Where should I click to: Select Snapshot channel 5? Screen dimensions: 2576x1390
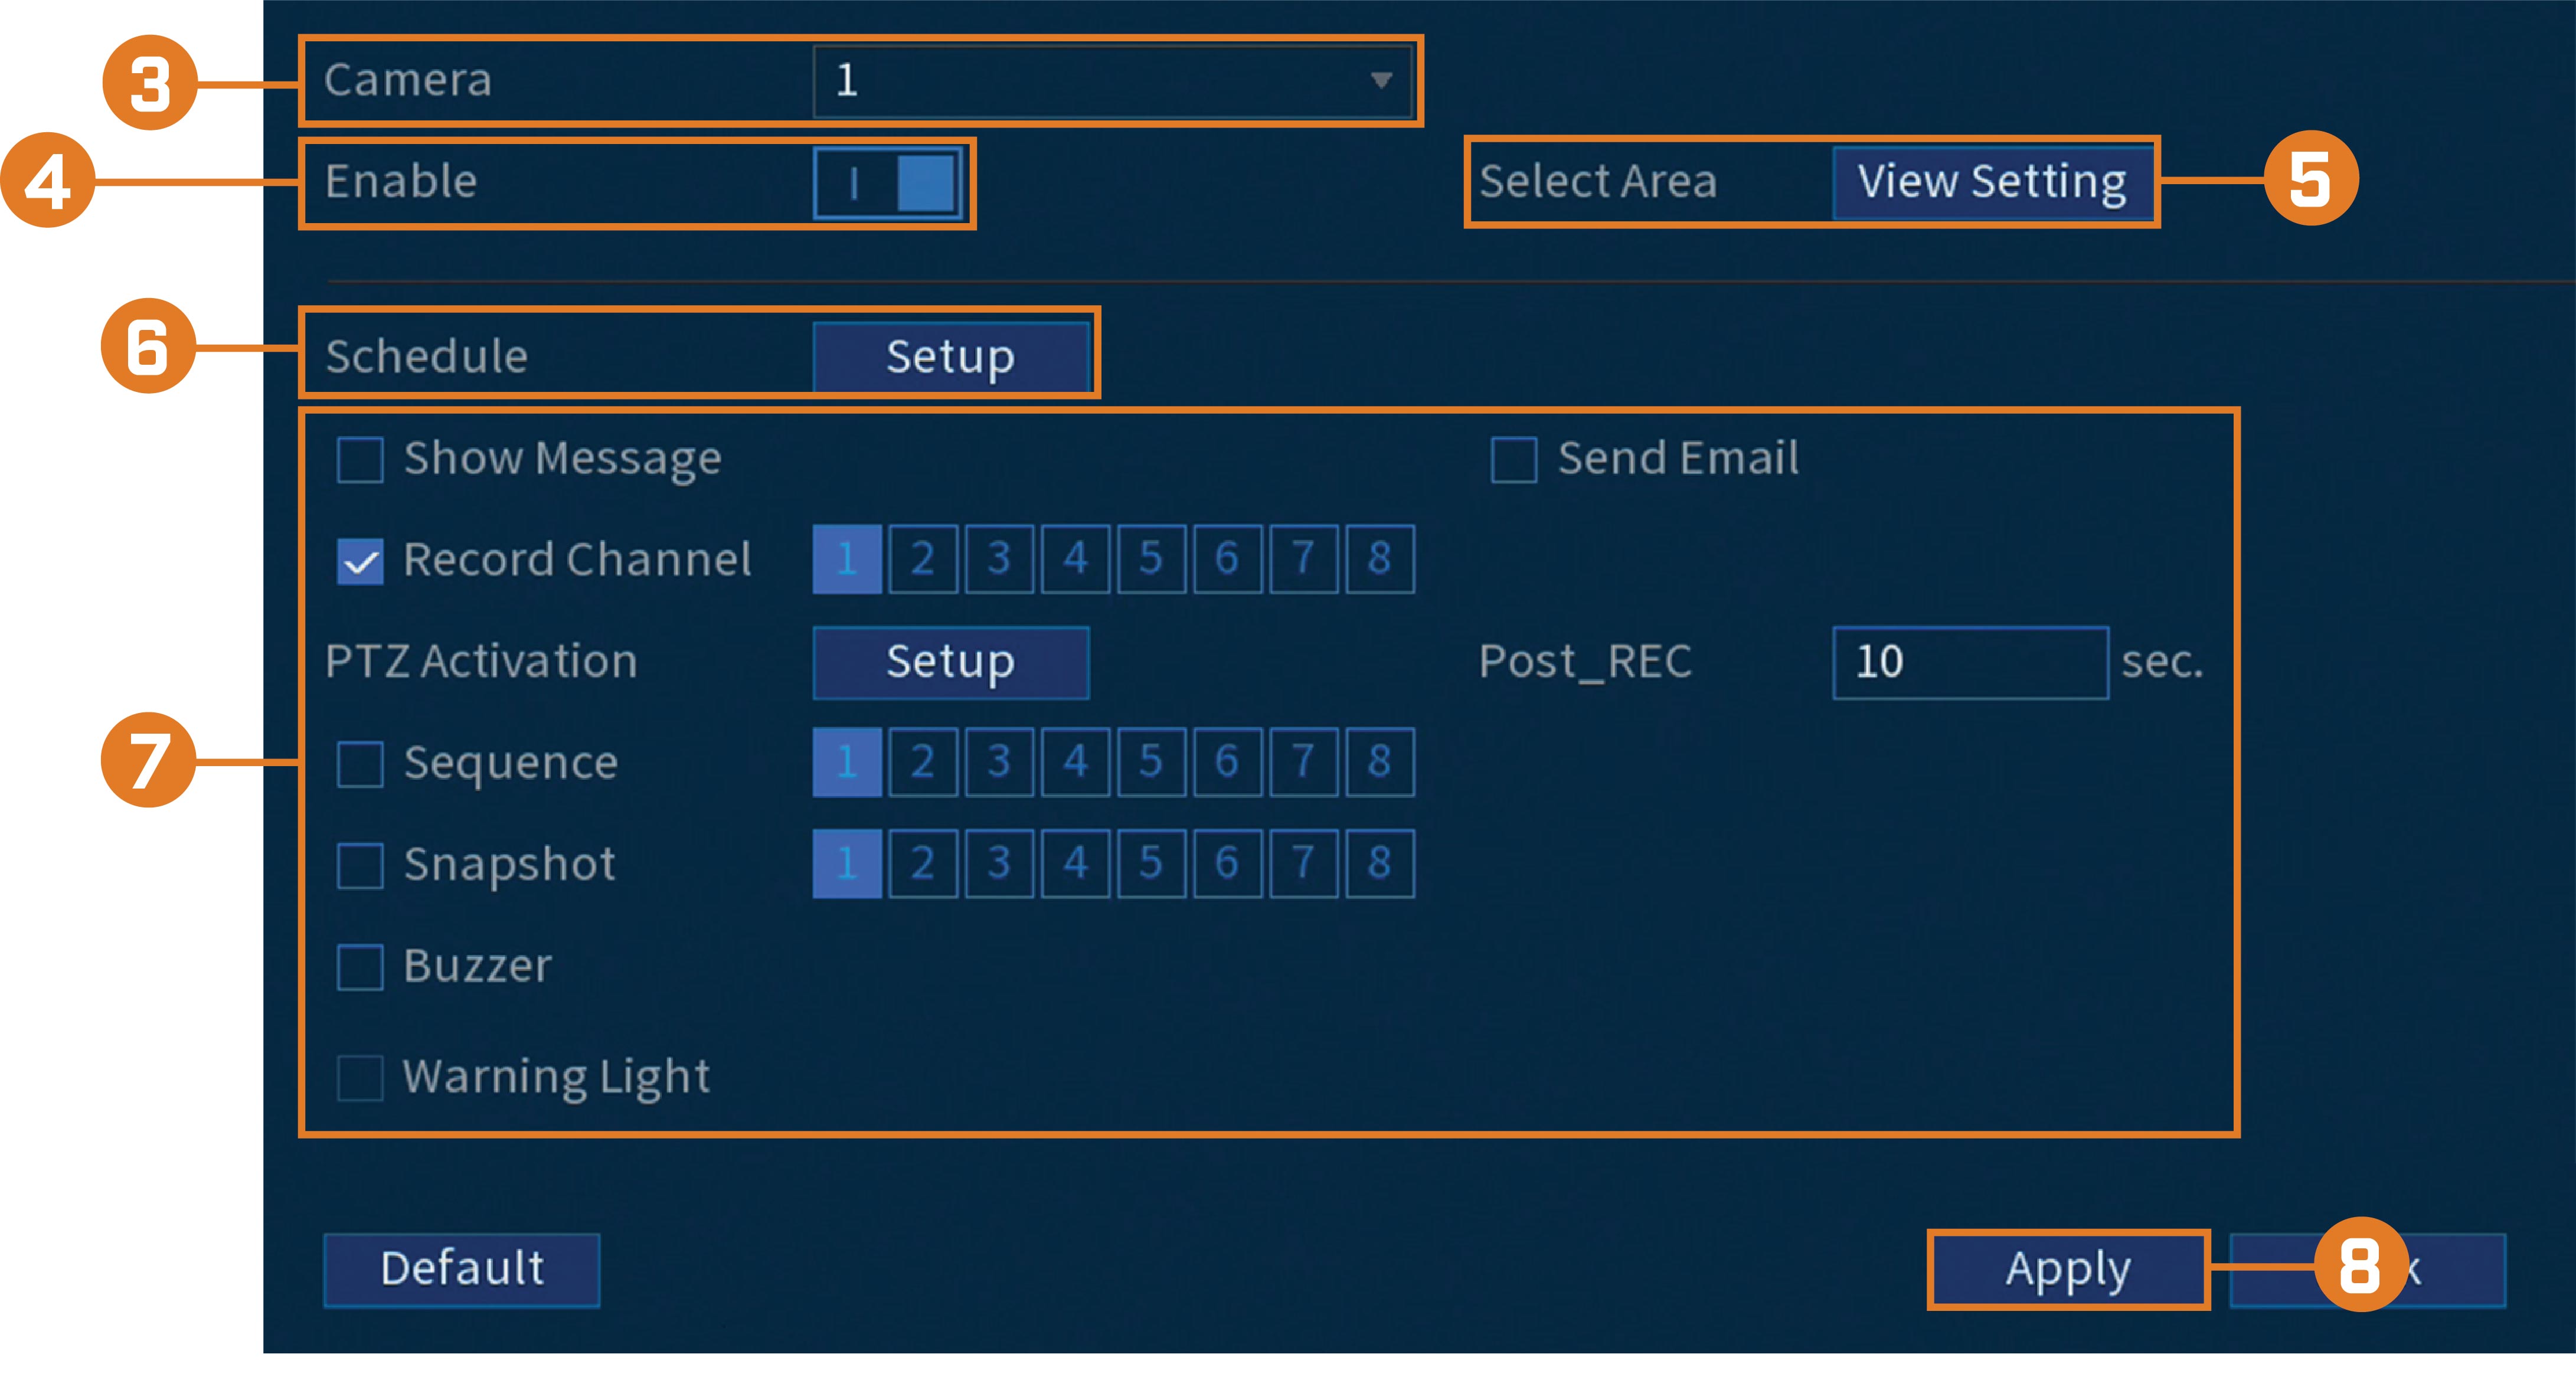[1152, 864]
